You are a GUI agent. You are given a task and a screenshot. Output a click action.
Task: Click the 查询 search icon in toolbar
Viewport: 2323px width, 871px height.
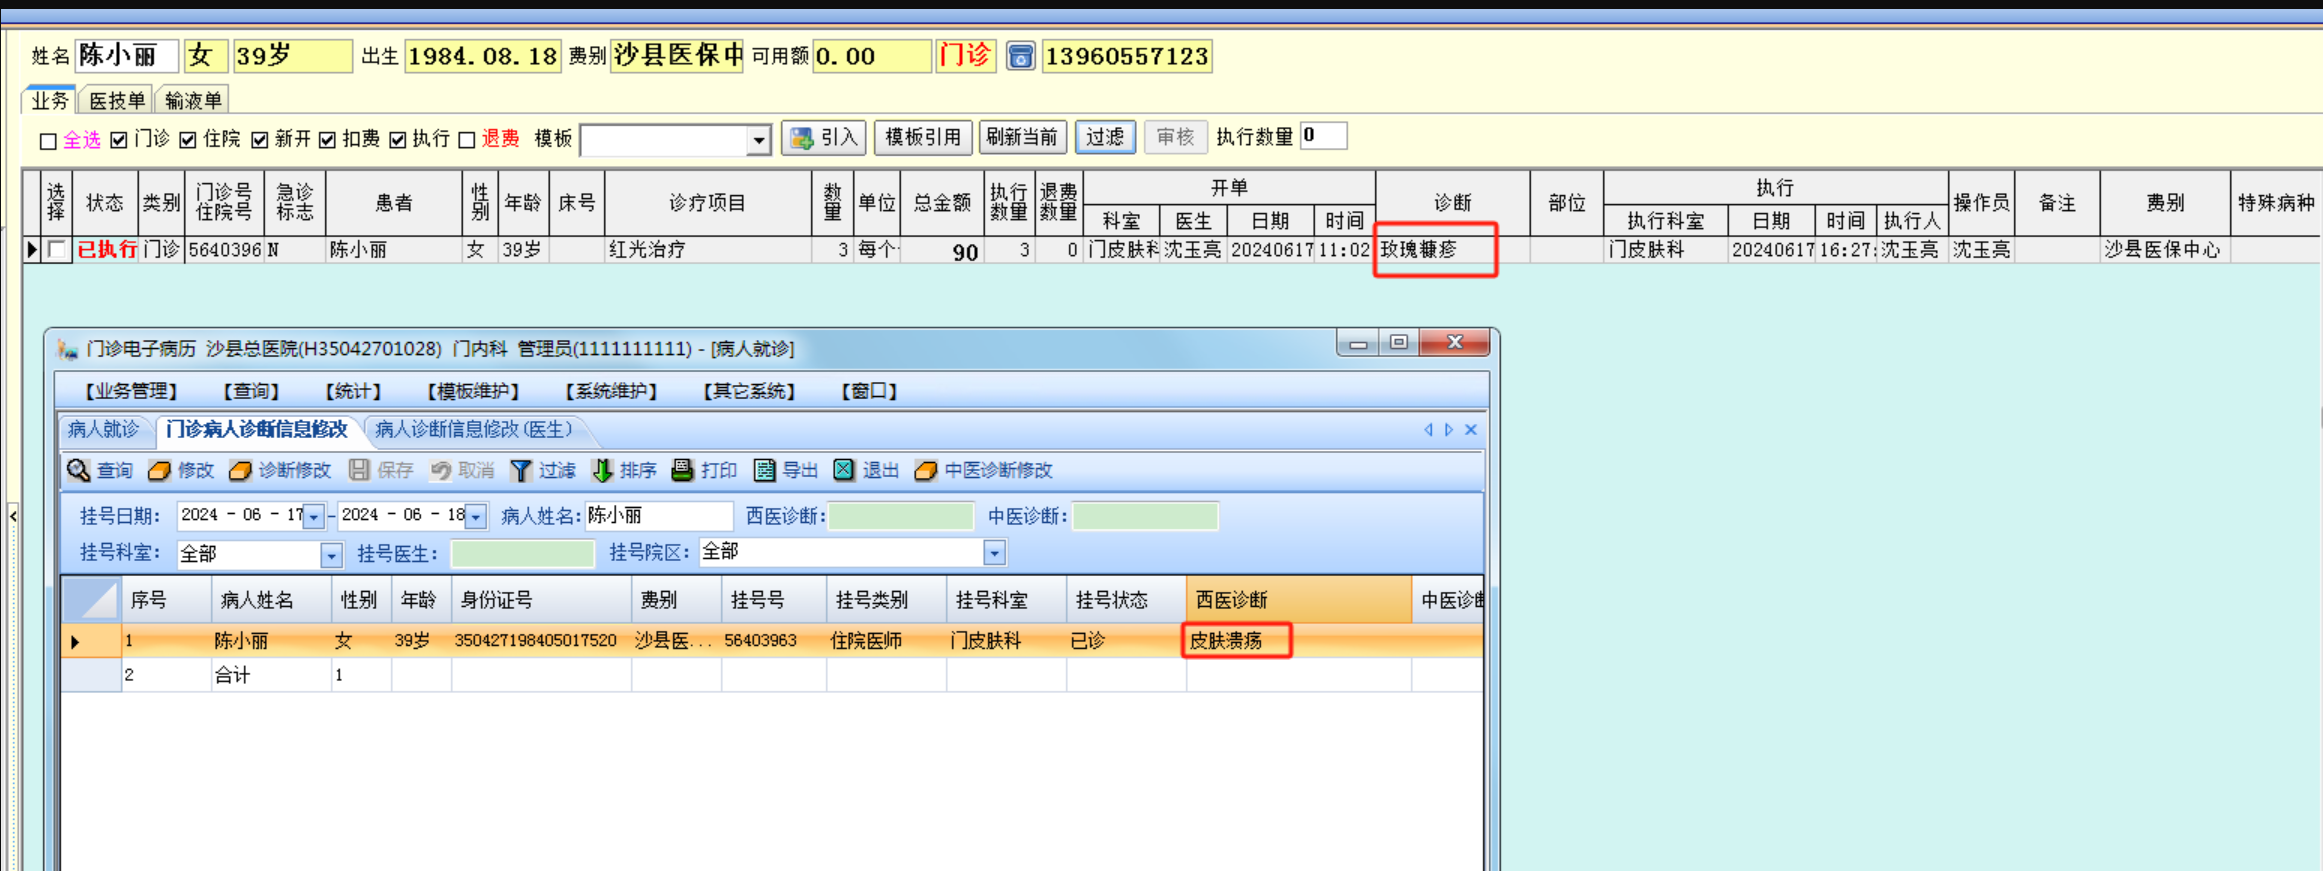pyautogui.click(x=78, y=470)
